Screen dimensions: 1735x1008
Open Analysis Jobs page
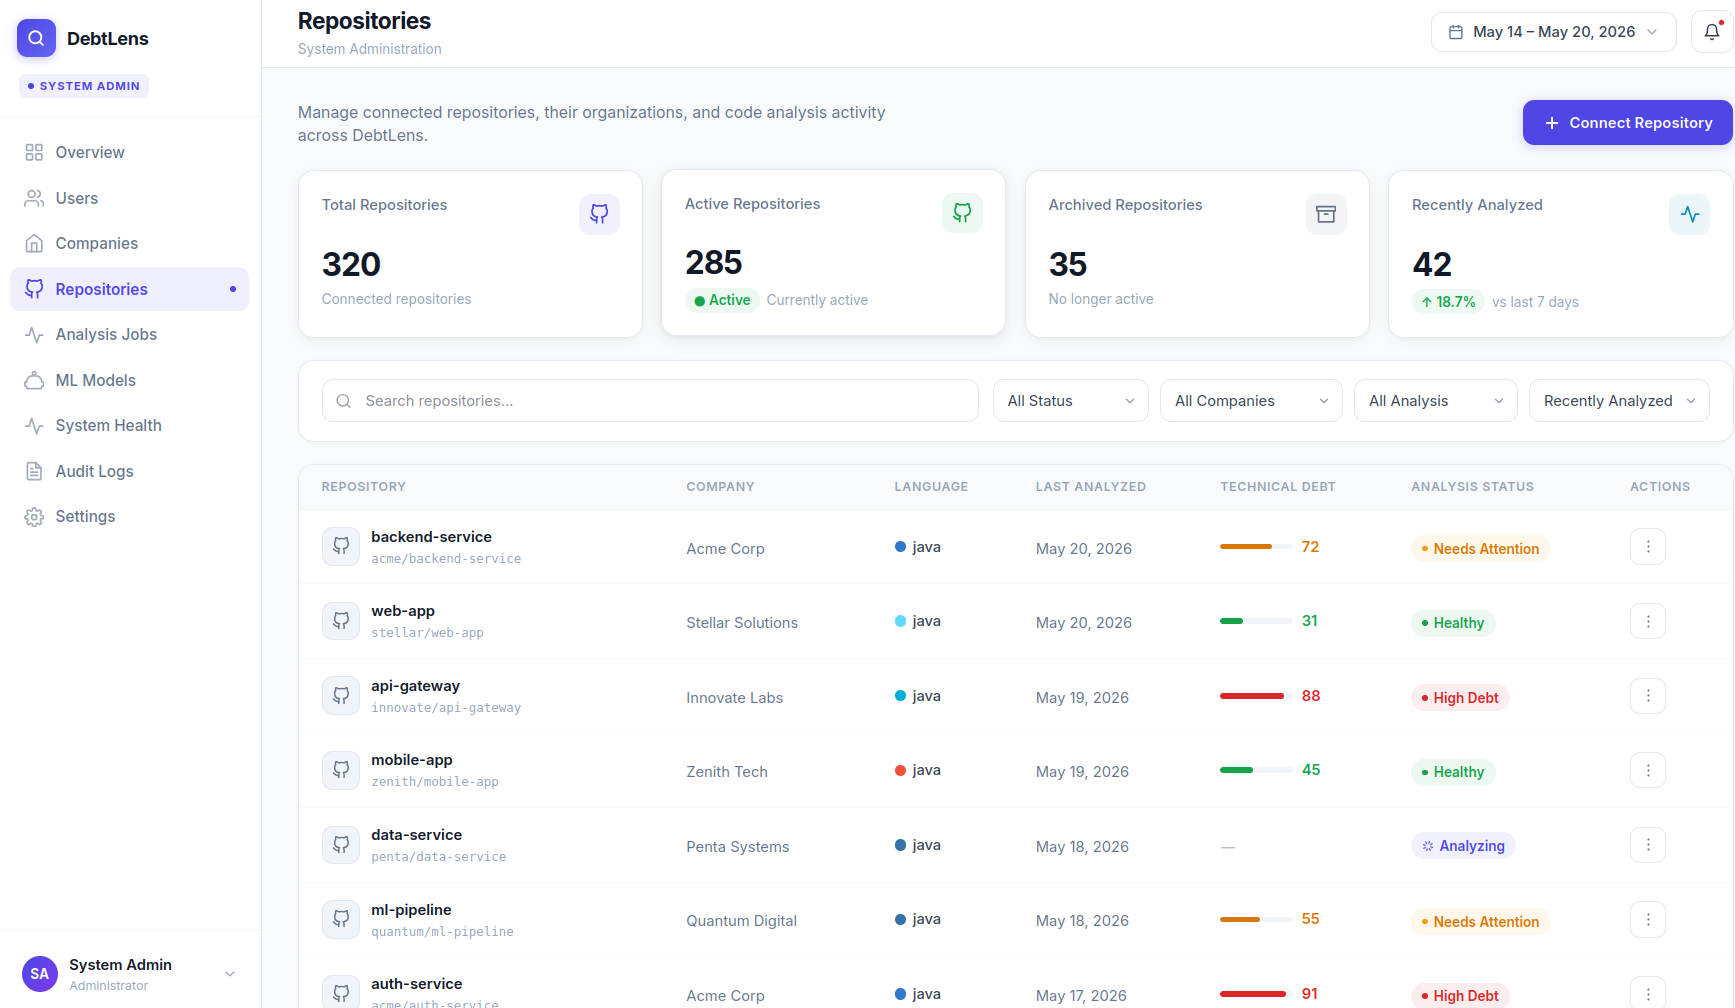pyautogui.click(x=130, y=334)
